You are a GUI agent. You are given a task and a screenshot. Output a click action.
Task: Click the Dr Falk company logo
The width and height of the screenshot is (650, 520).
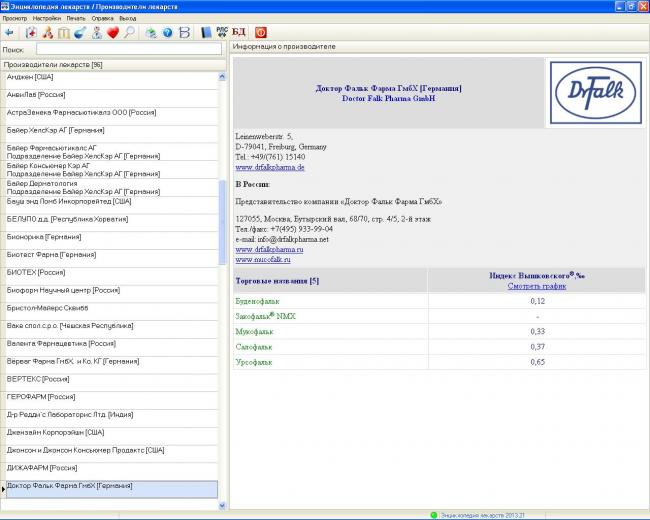coord(596,92)
